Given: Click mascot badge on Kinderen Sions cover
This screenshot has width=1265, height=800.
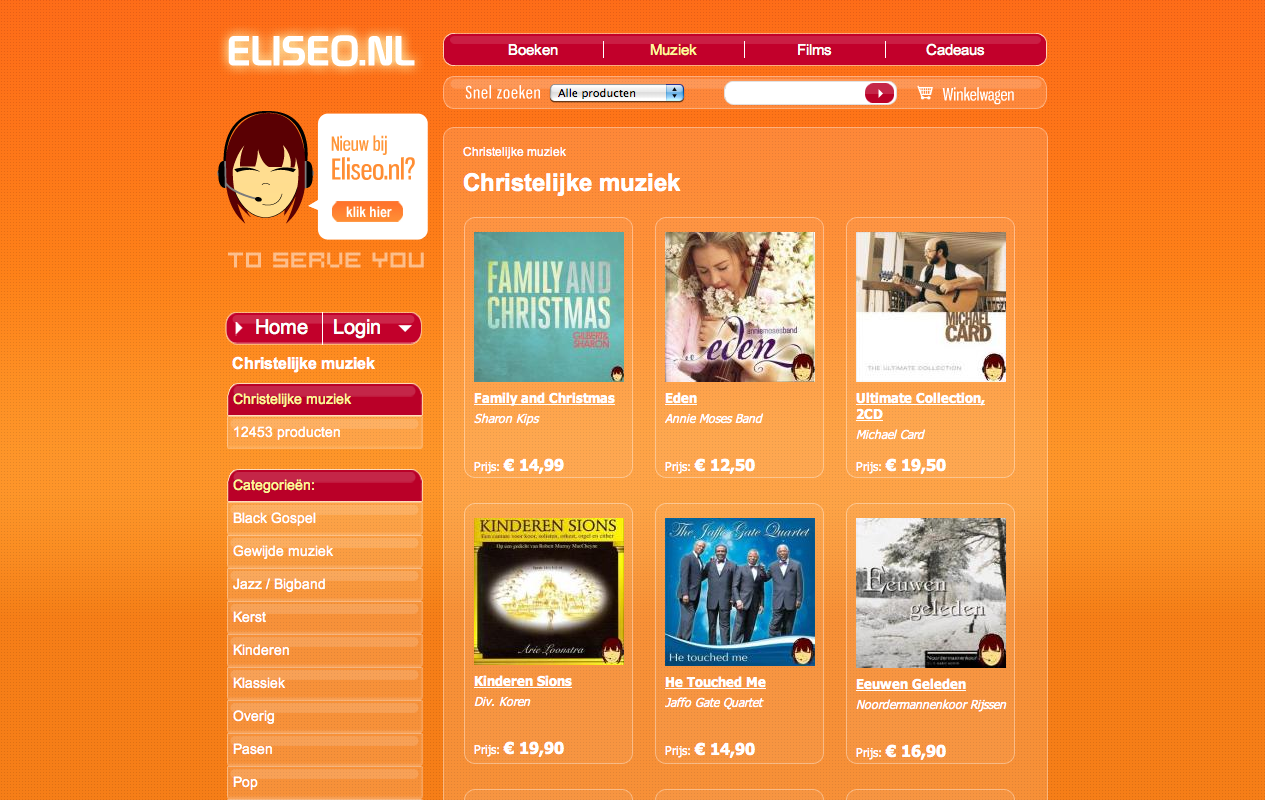Looking at the screenshot, I should (612, 651).
